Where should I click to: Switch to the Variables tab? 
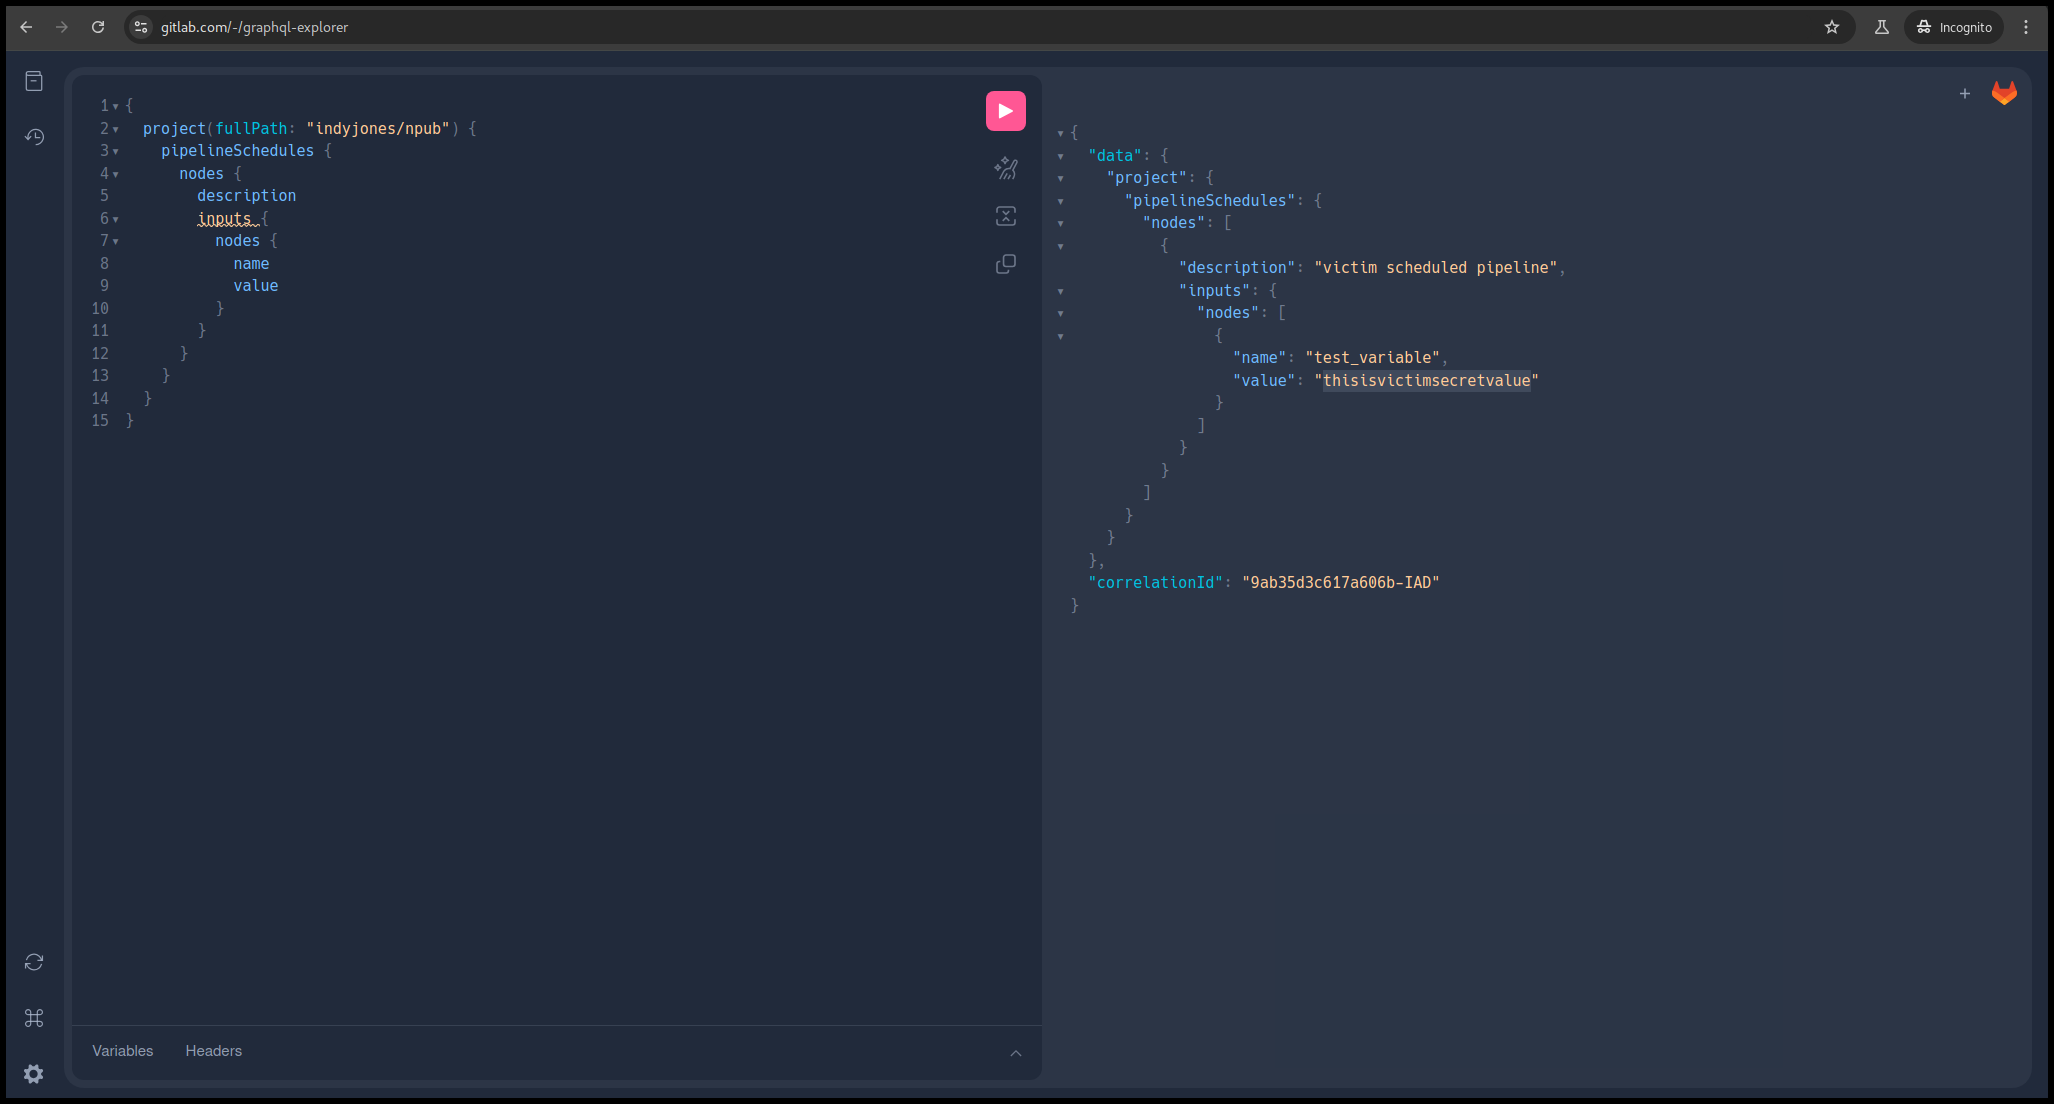123,1051
